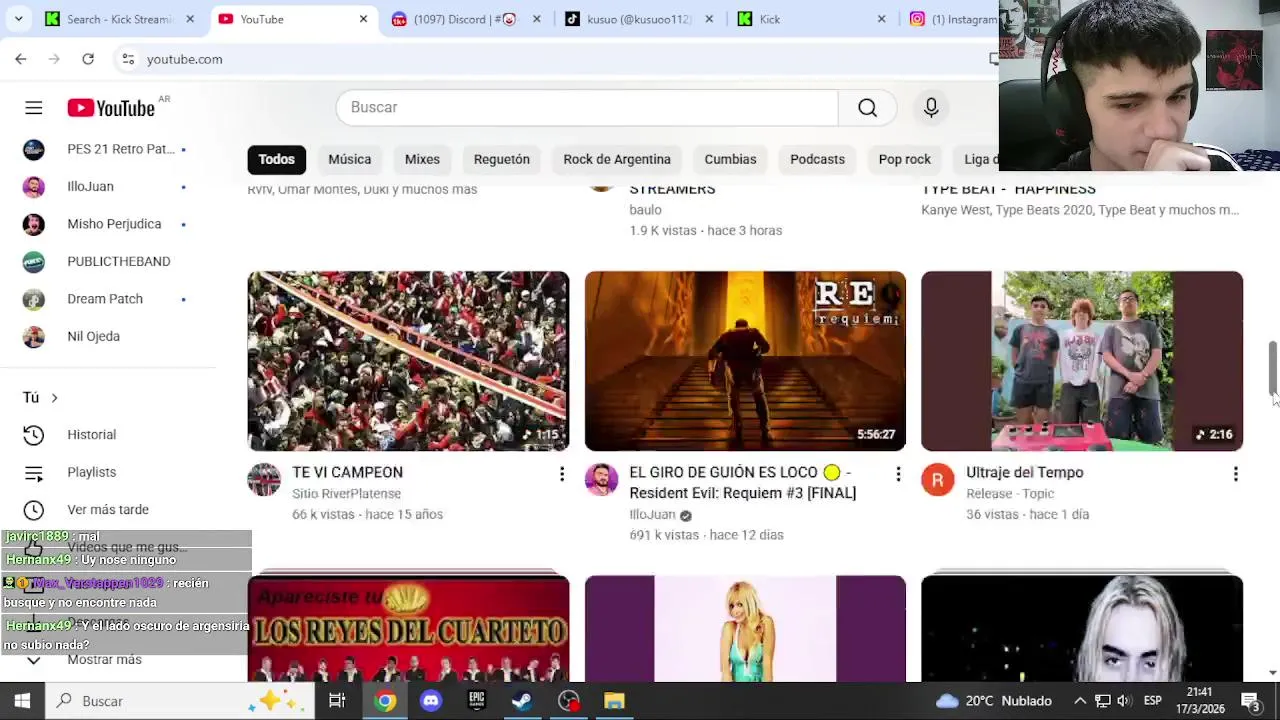
Task: Play the Resident Evil Requiem thumbnail
Action: 745,361
